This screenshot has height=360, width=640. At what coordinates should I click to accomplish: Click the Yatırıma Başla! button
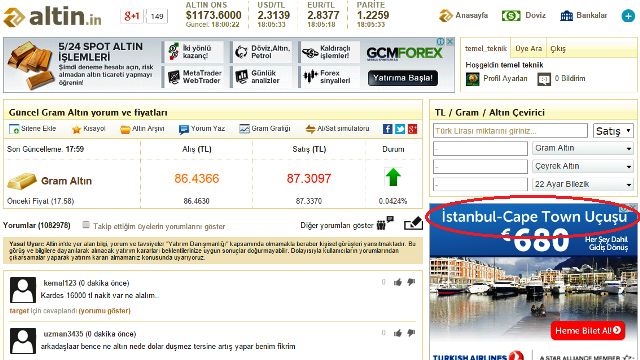(x=402, y=78)
